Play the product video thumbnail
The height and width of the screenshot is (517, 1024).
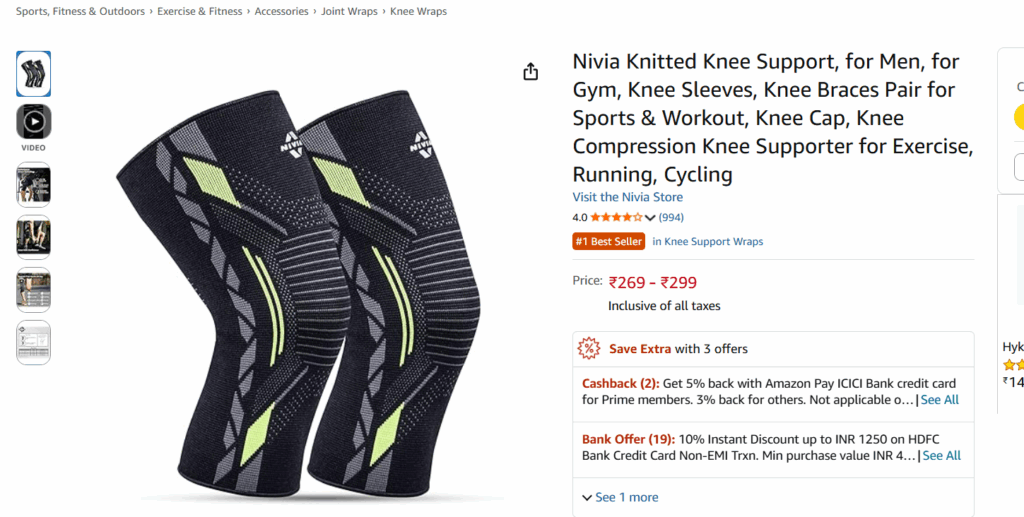[x=34, y=122]
